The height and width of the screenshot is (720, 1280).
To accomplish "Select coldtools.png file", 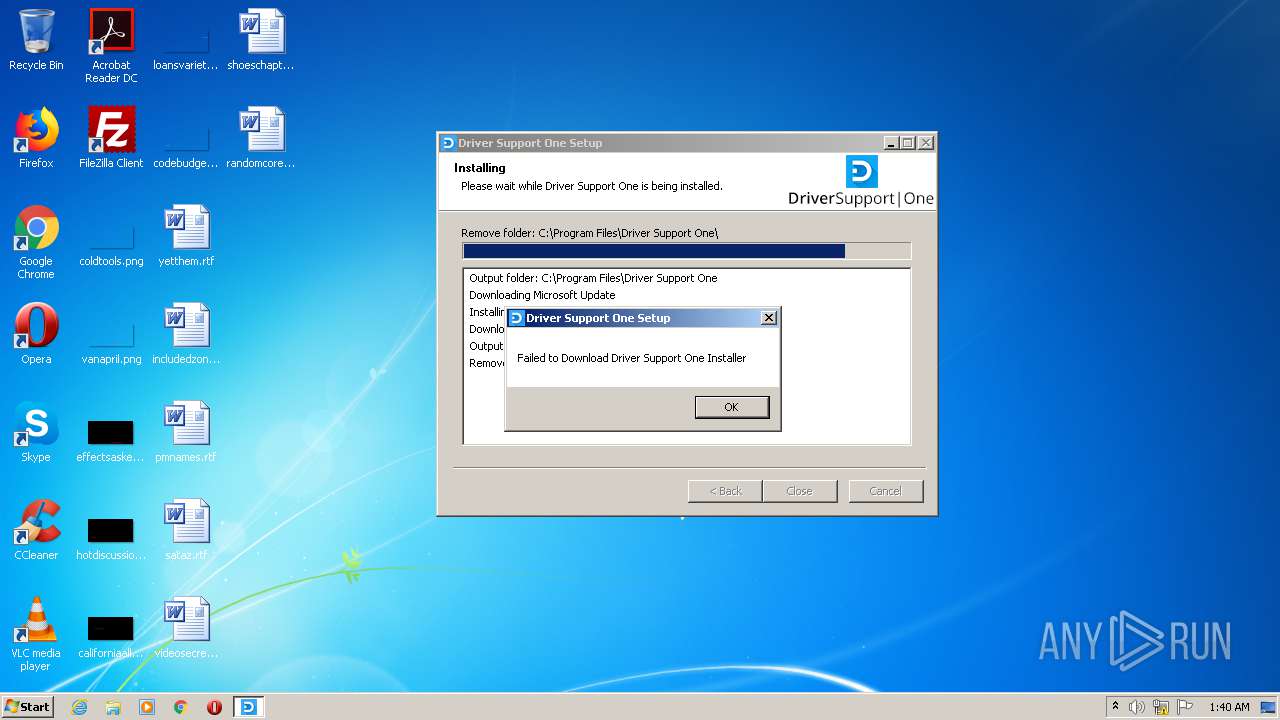I will (111, 240).
